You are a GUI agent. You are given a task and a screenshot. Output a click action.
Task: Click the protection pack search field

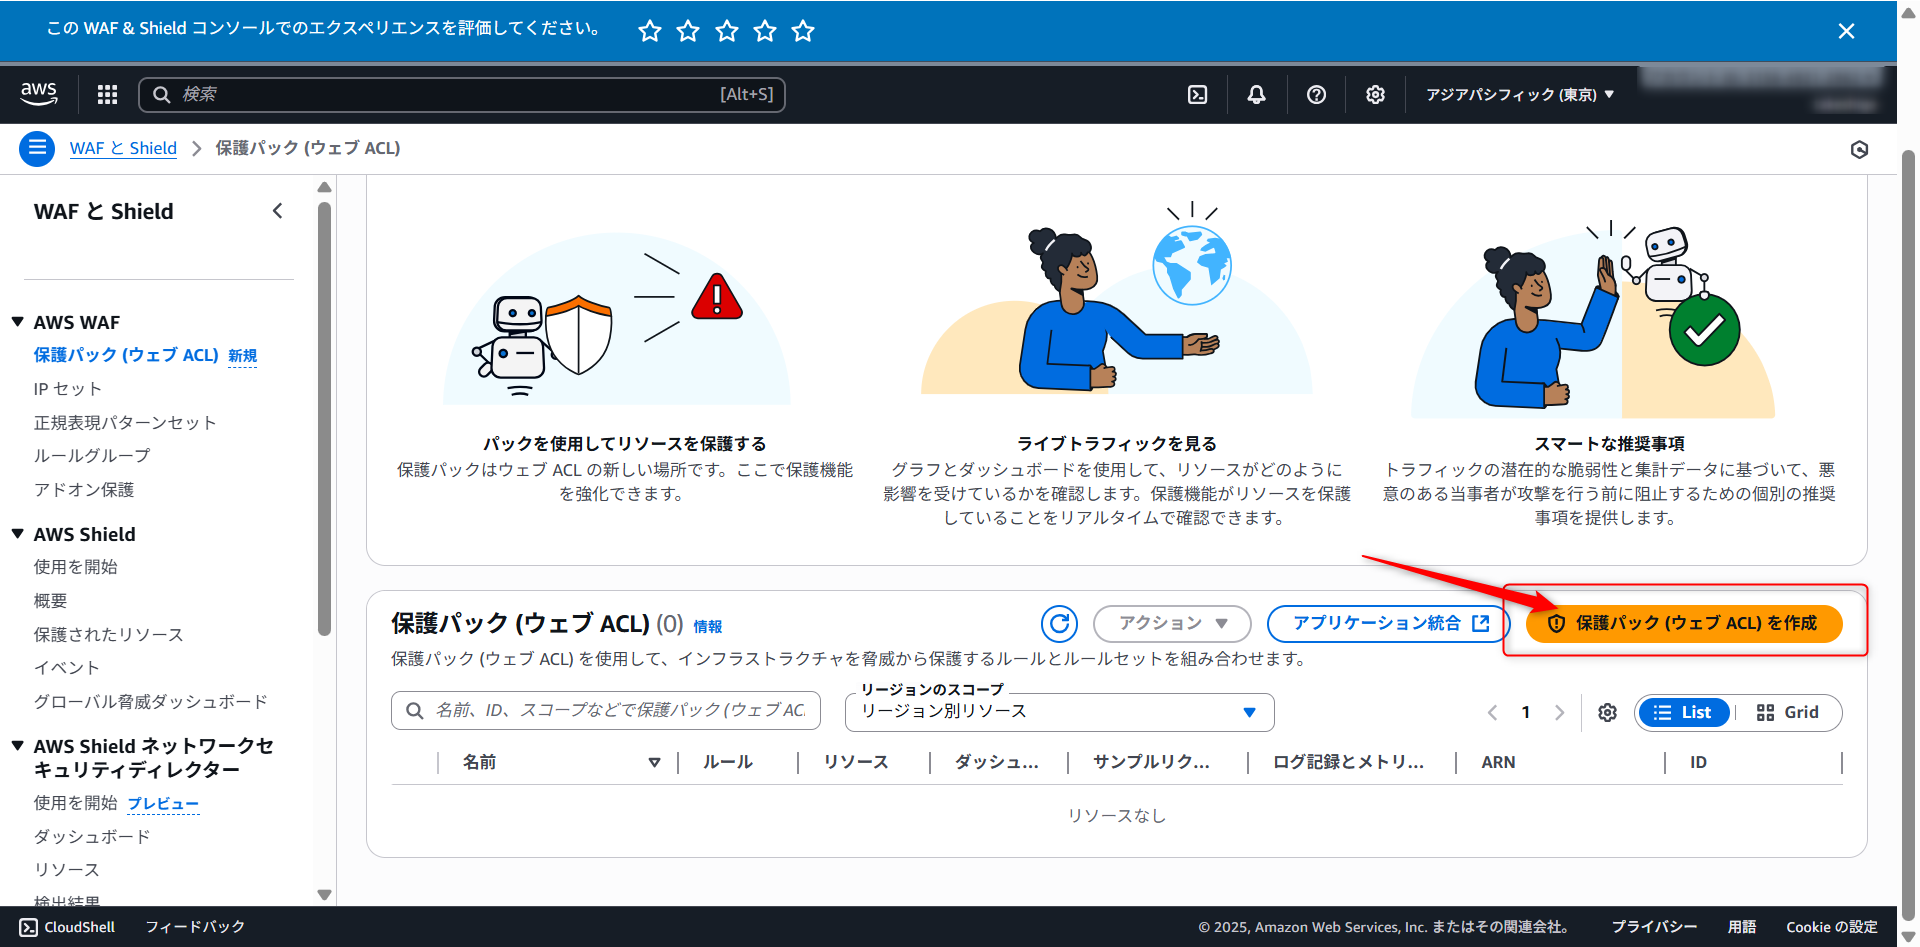coord(606,710)
